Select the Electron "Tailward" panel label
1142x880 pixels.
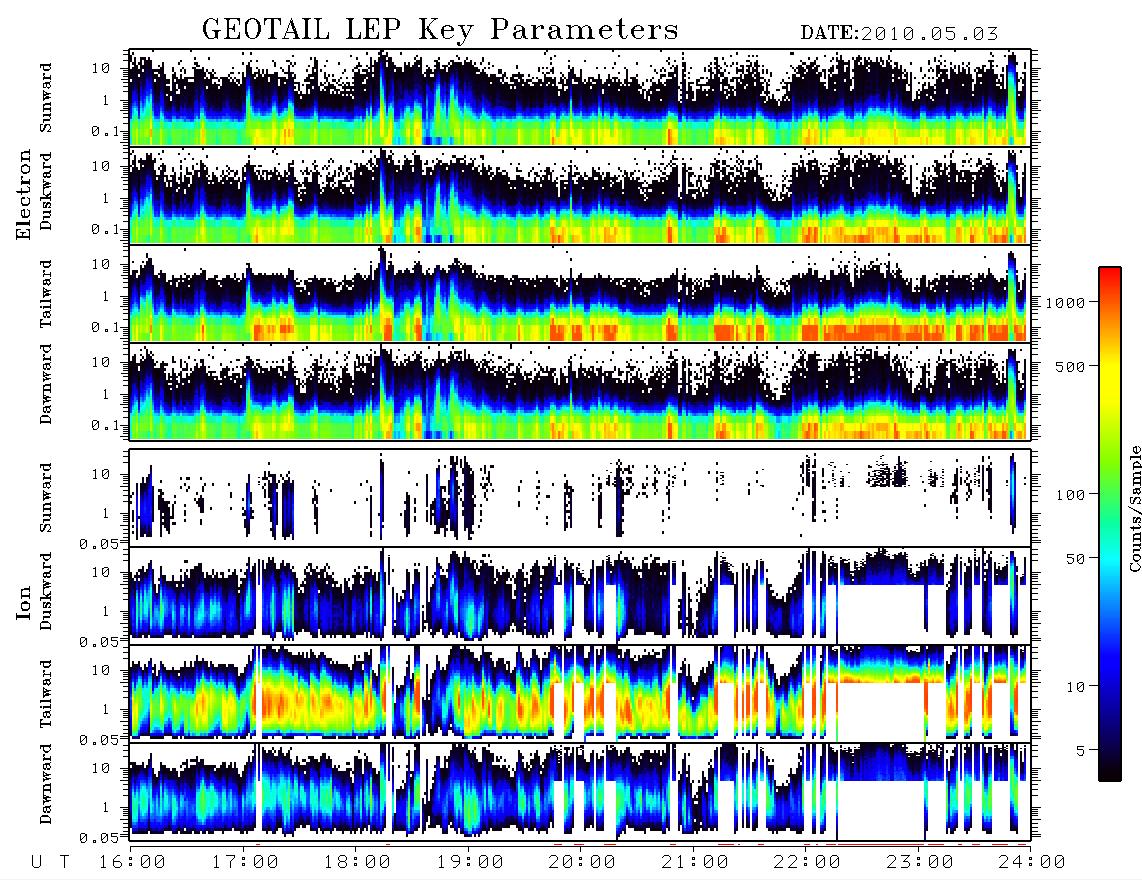point(46,293)
